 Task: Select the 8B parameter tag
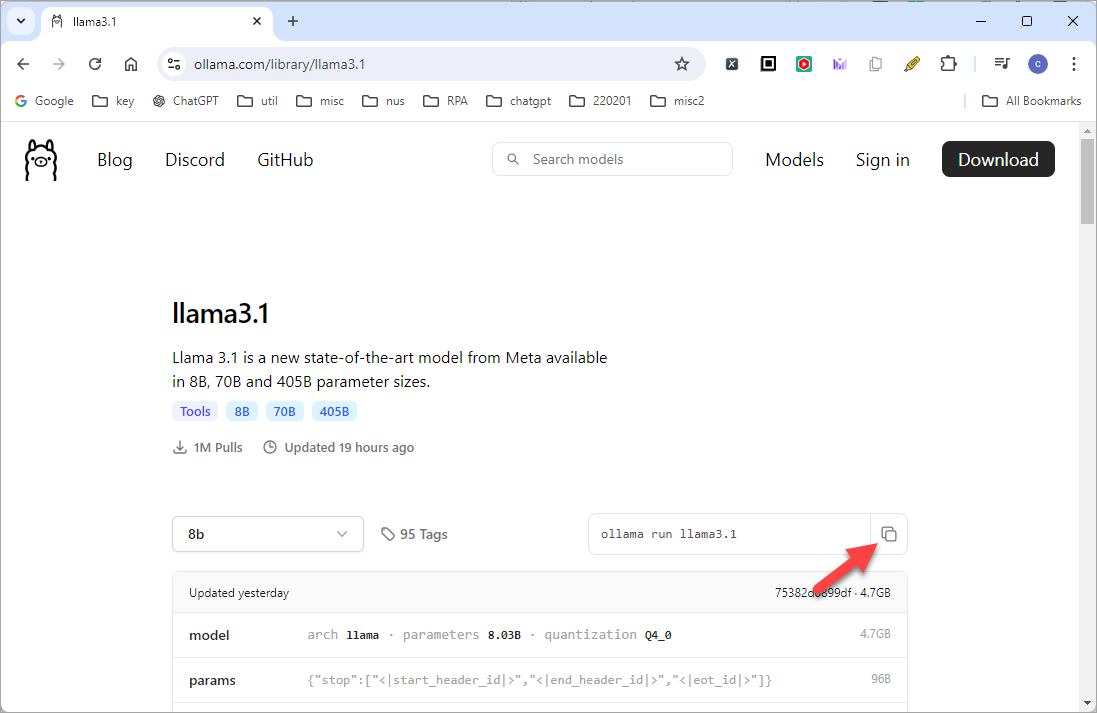(242, 411)
